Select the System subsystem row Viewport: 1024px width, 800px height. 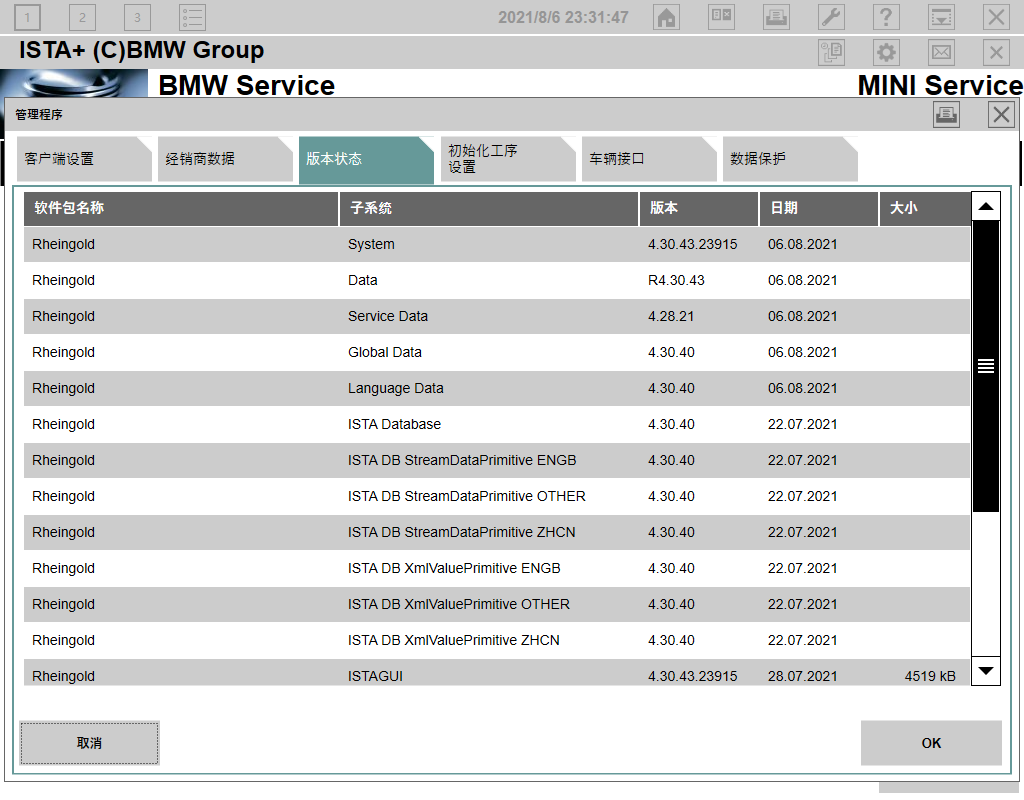497,244
